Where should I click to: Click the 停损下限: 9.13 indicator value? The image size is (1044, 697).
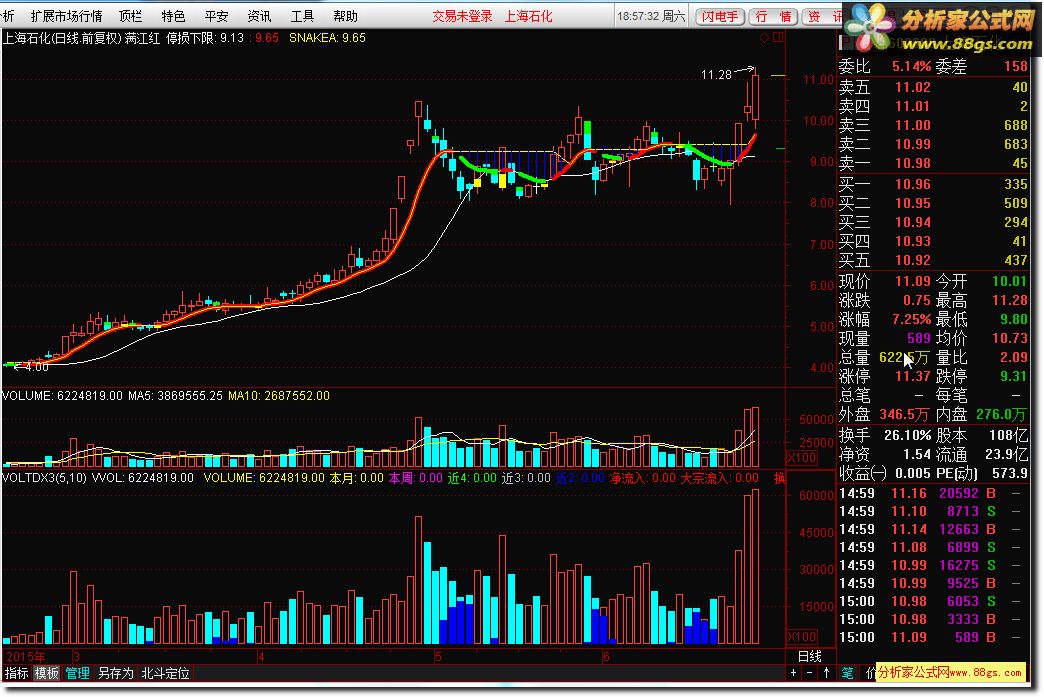[205, 38]
